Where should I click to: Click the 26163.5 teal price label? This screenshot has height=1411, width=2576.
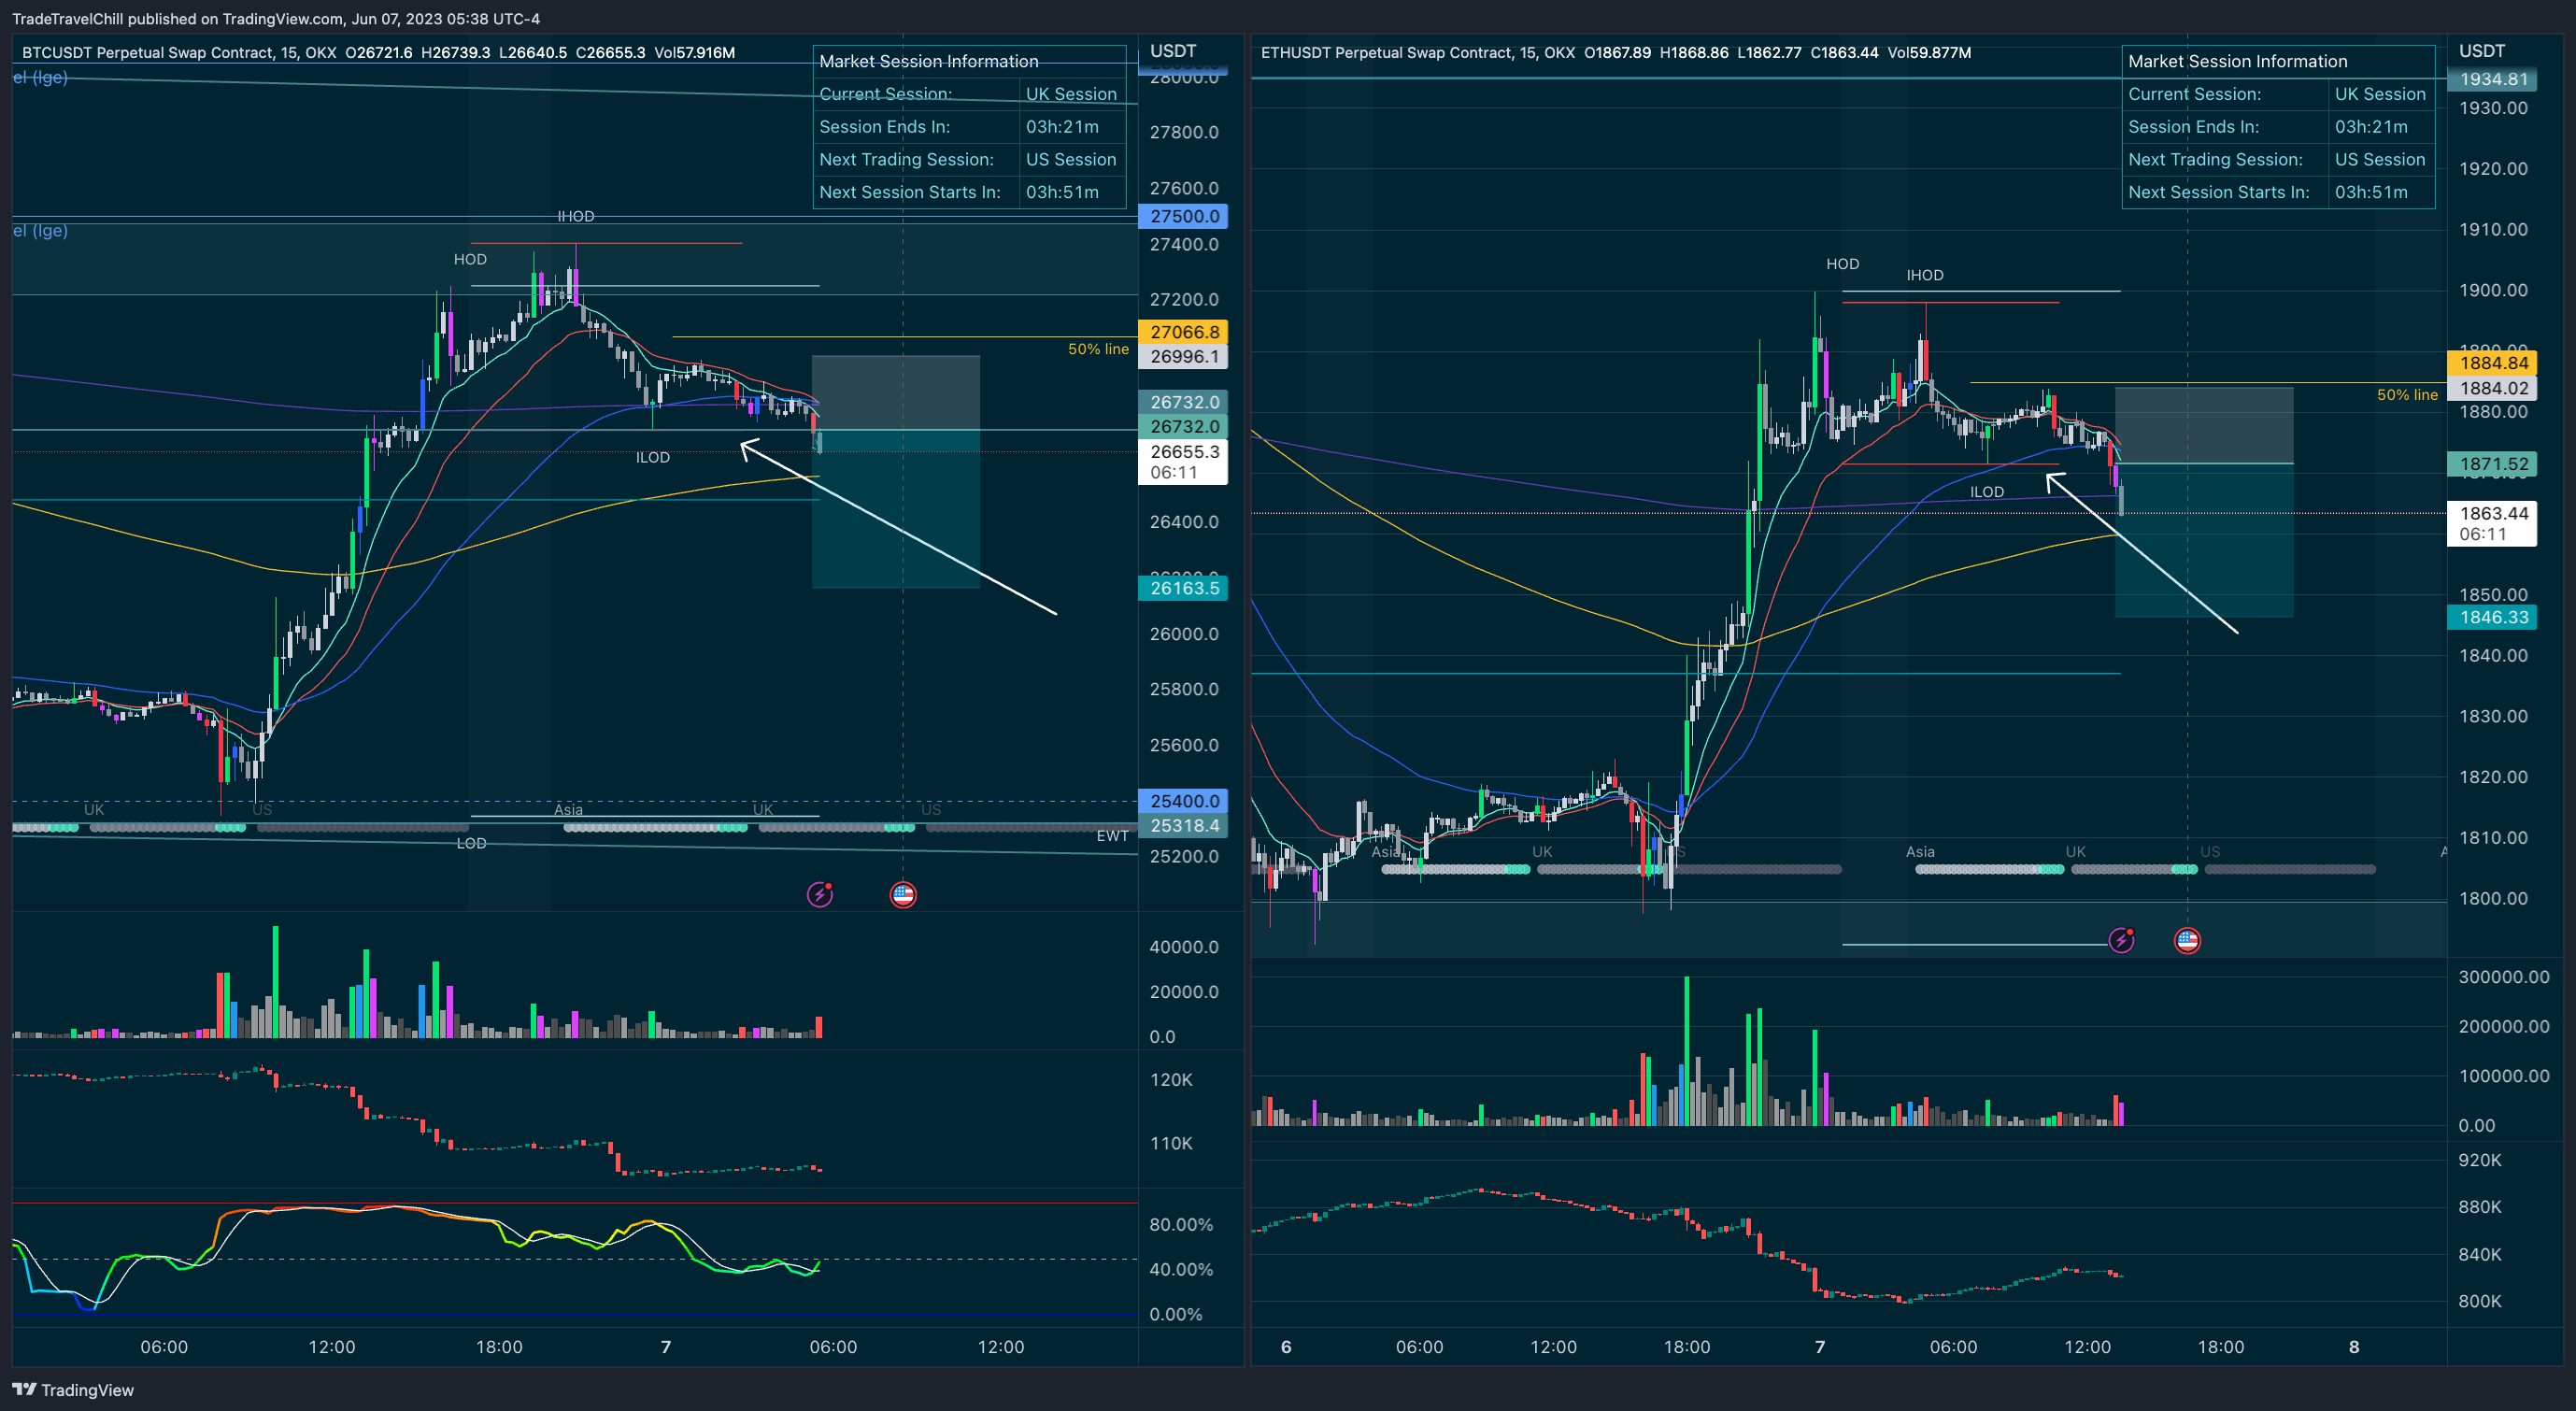pos(1183,588)
